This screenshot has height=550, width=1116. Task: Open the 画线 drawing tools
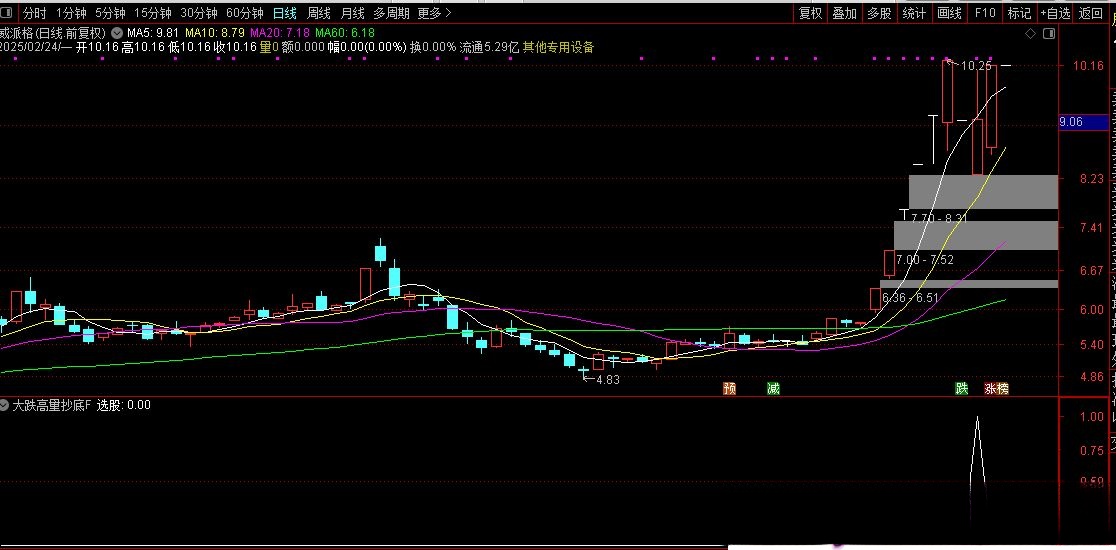[x=949, y=13]
